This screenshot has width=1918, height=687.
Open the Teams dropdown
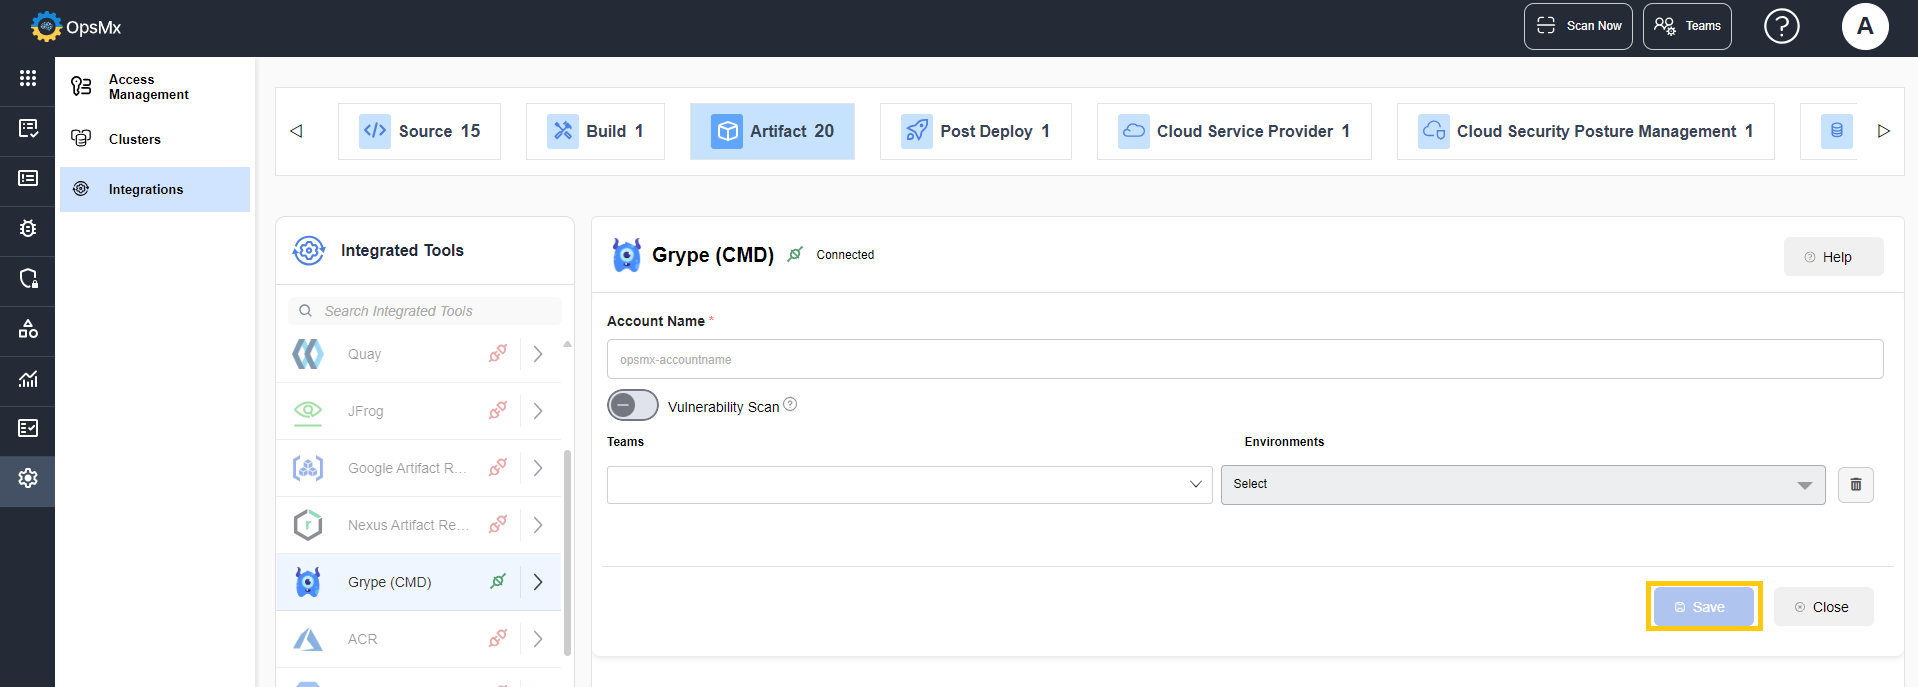908,485
